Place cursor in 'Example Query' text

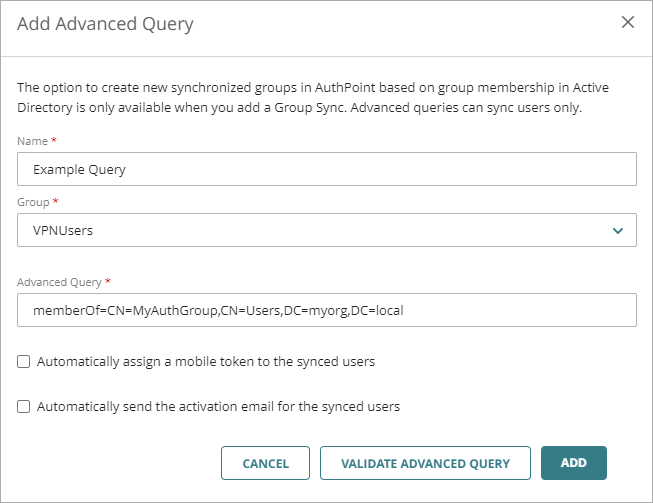[79, 169]
